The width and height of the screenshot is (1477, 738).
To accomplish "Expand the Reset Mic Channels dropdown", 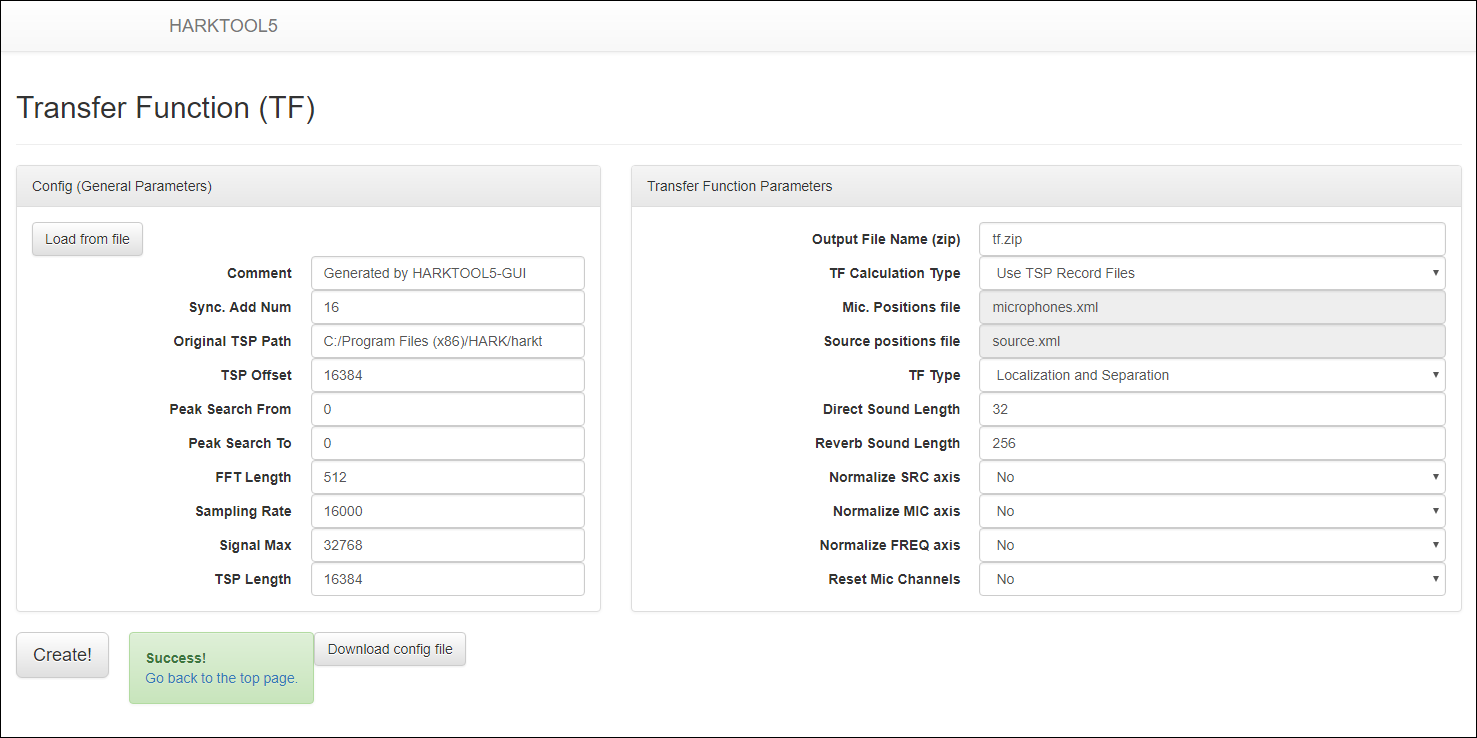I will click(1211, 579).
